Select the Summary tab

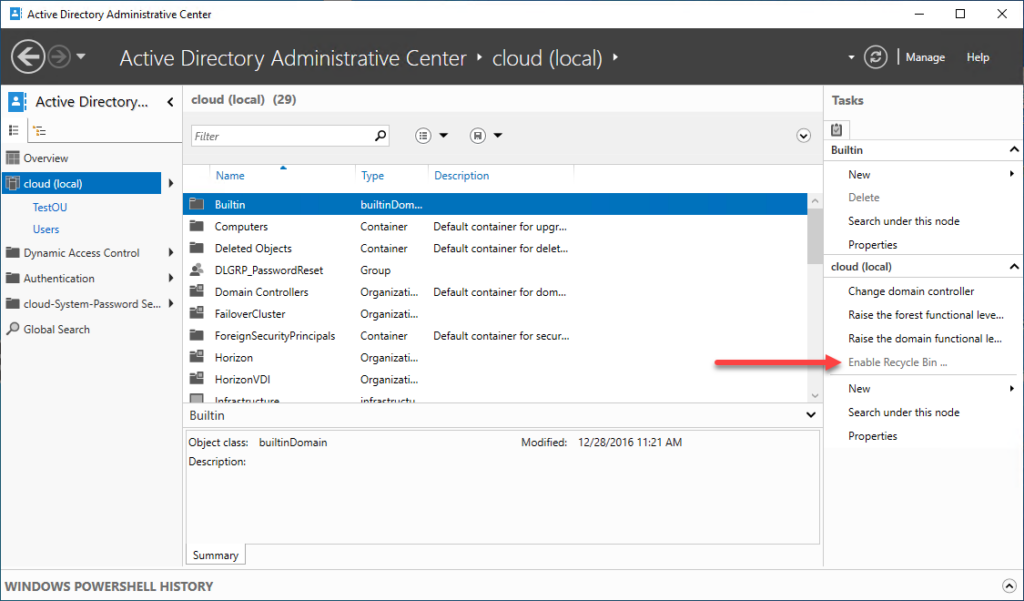(216, 555)
